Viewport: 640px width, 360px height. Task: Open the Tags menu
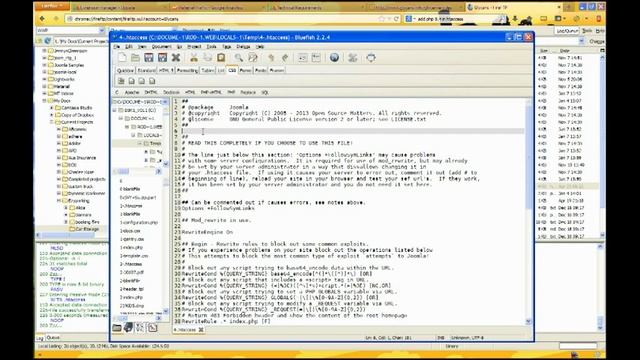227,47
